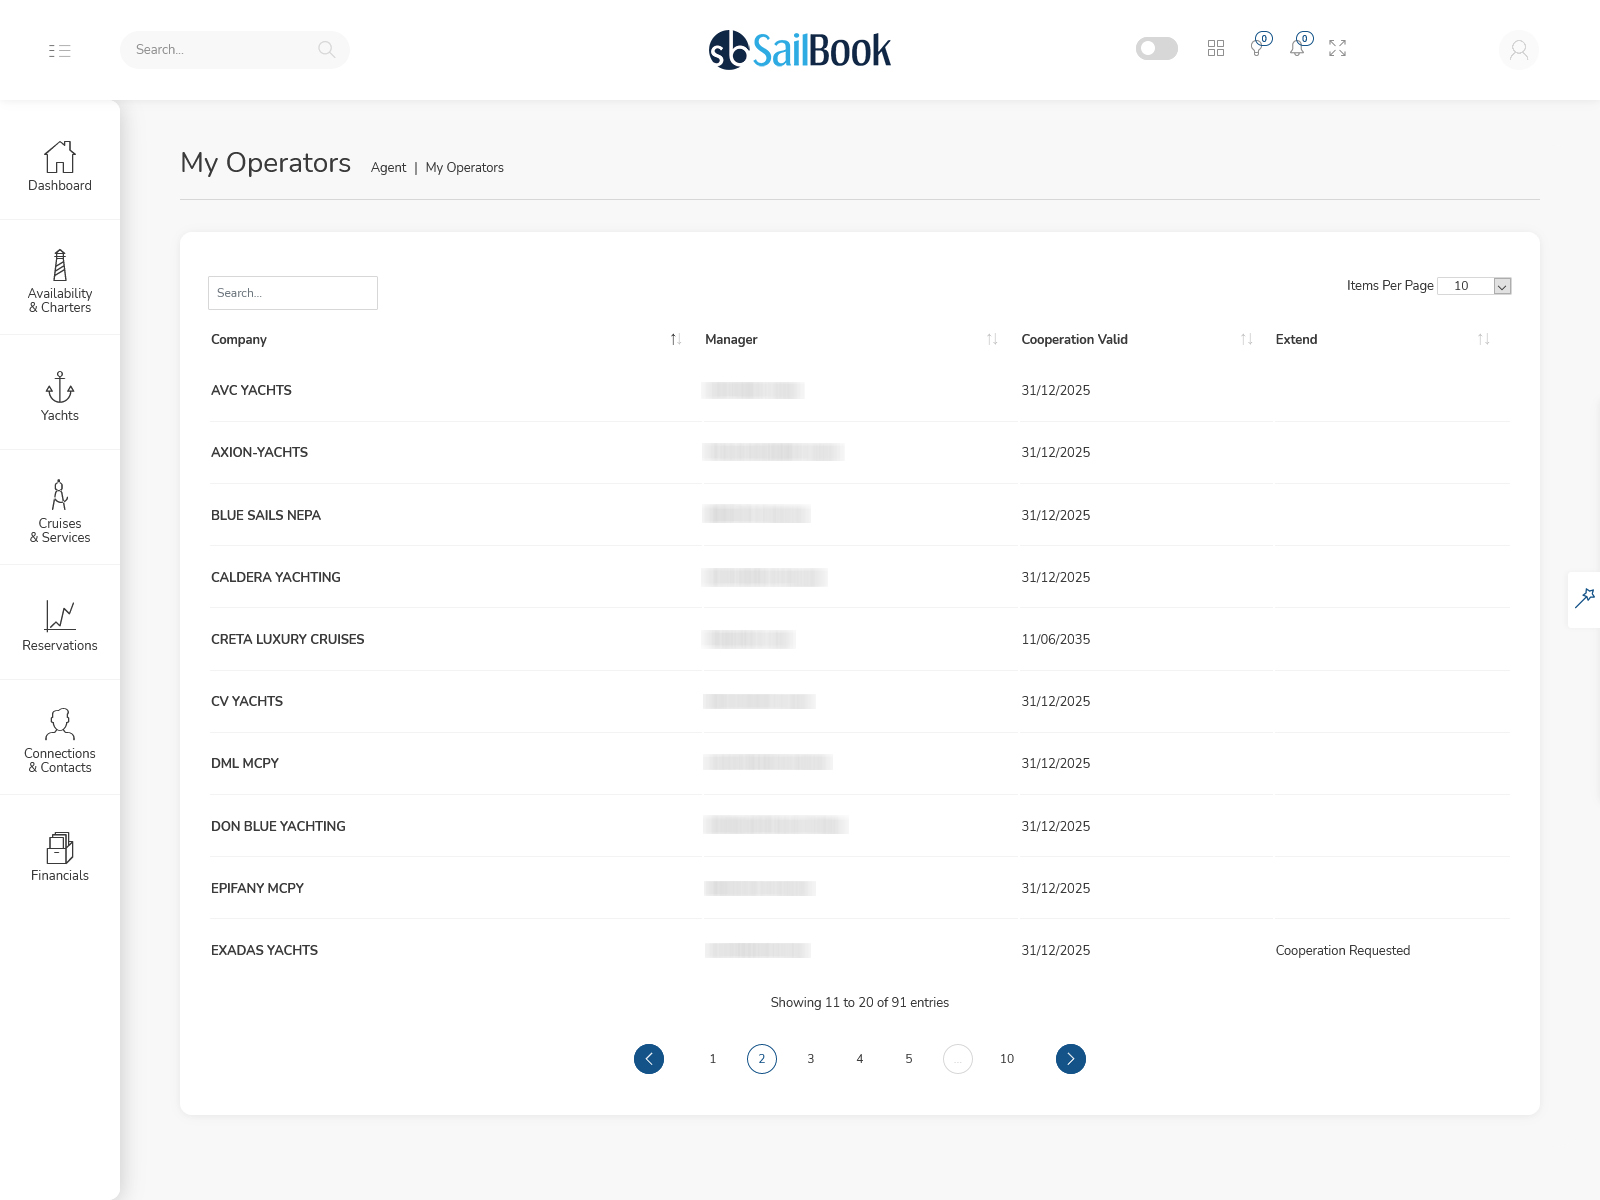Click the magnifier icon in top search

[x=326, y=49]
